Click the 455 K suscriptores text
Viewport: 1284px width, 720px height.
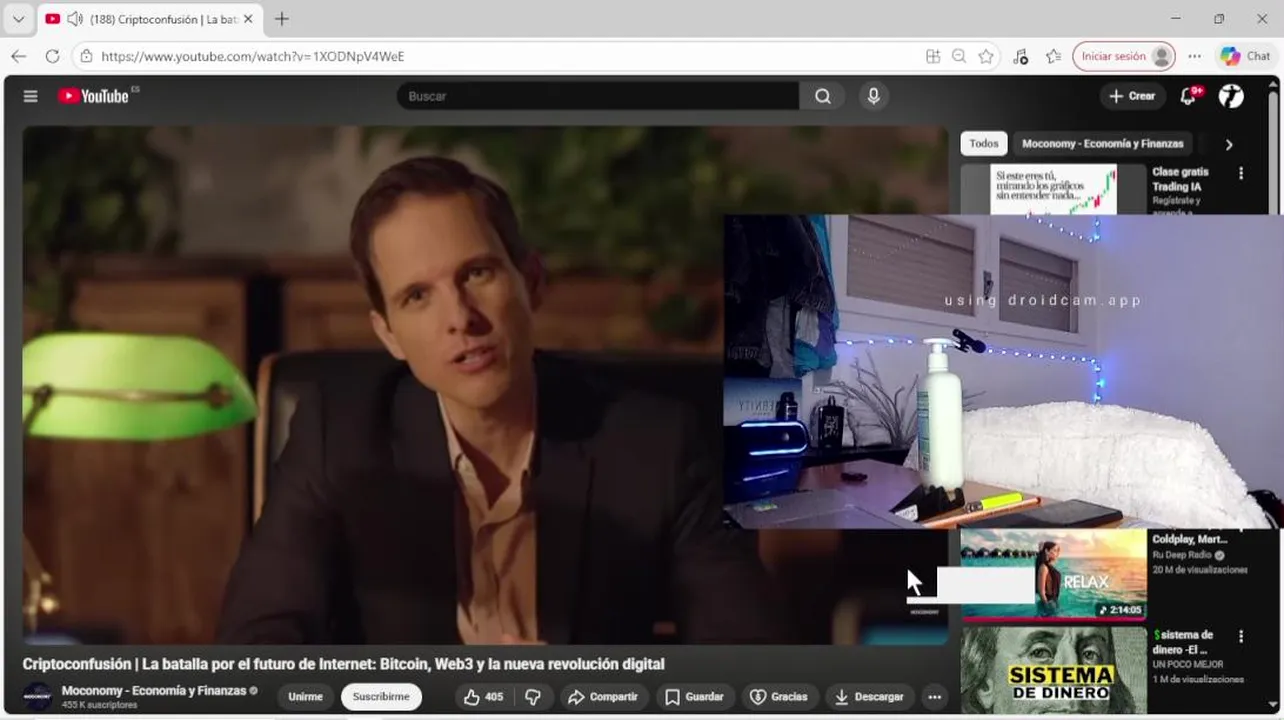tap(99, 705)
